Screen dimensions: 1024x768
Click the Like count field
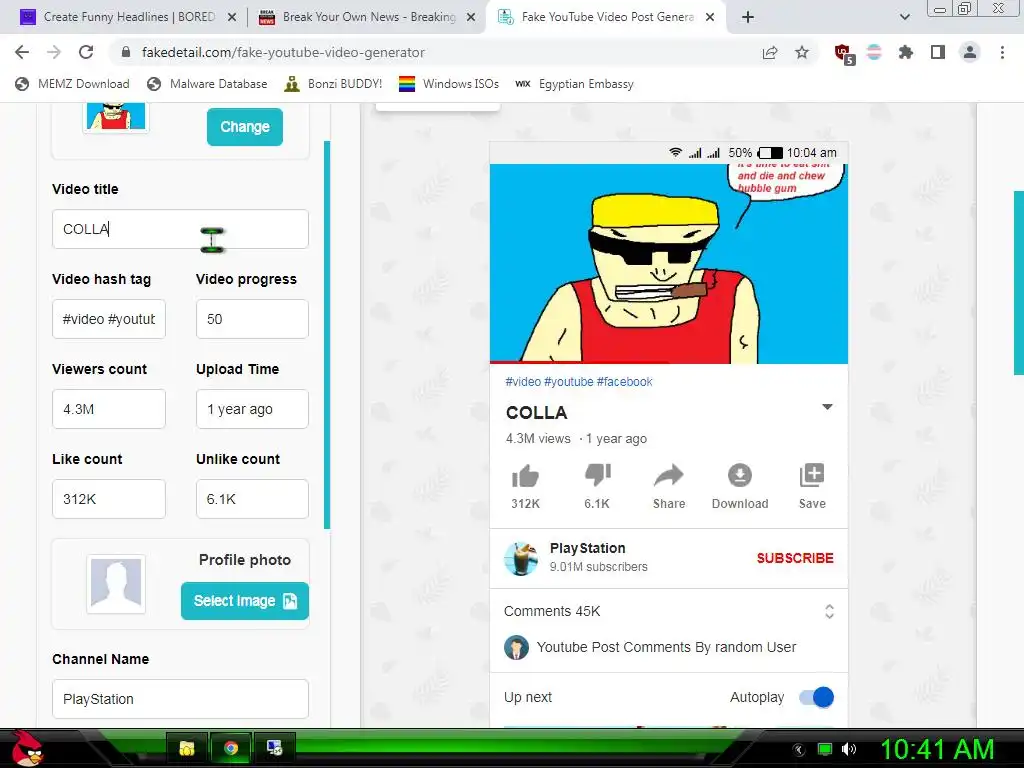click(x=108, y=499)
